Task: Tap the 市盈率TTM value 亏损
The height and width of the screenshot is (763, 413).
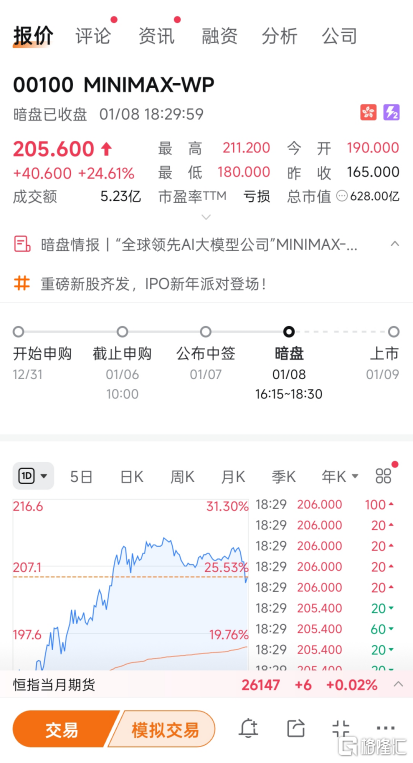Action: click(x=257, y=196)
